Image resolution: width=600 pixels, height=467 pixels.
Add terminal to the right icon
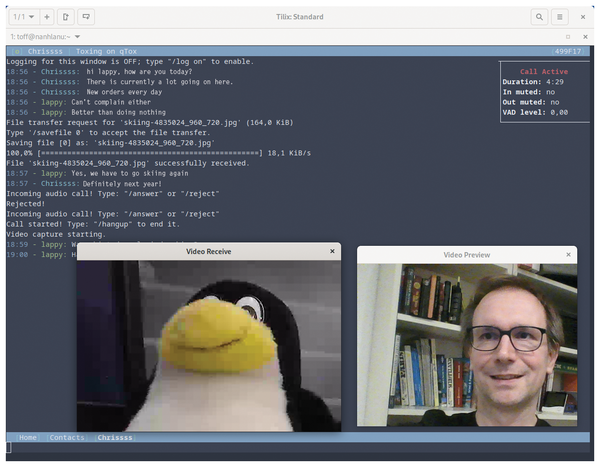click(x=65, y=17)
